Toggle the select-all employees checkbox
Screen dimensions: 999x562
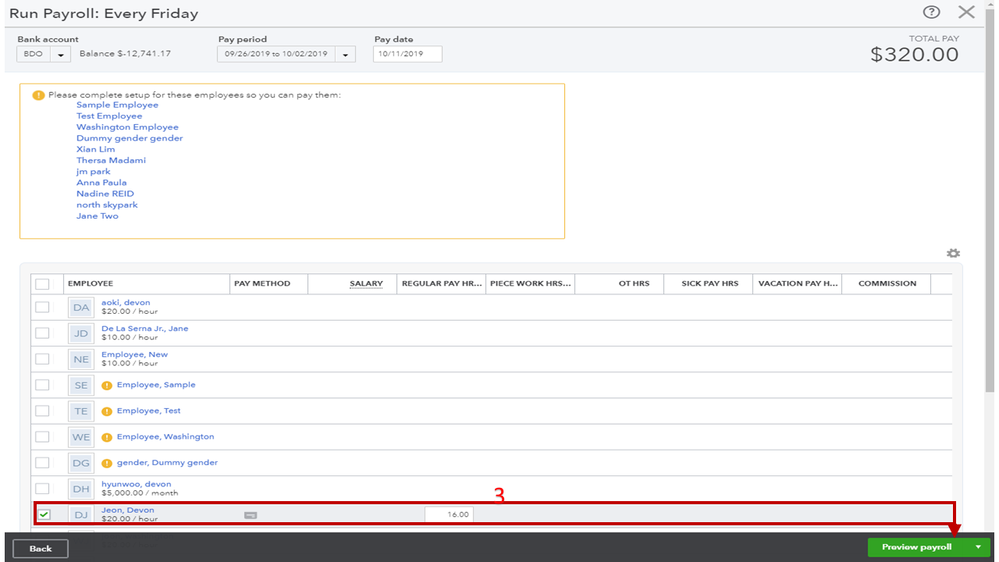(x=43, y=284)
